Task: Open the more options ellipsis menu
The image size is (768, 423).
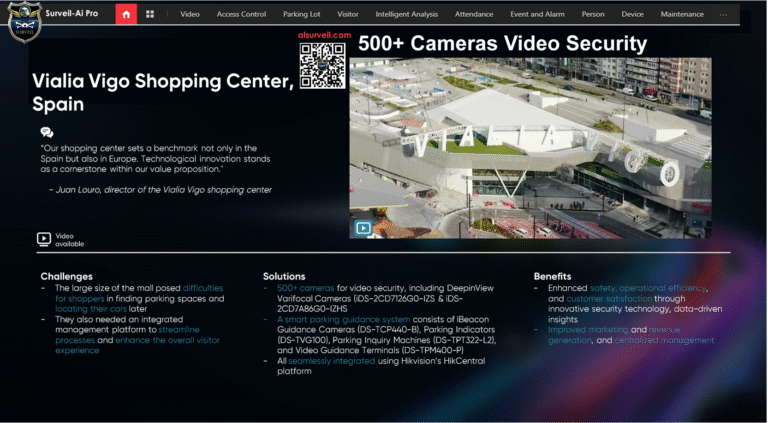Action: [723, 14]
